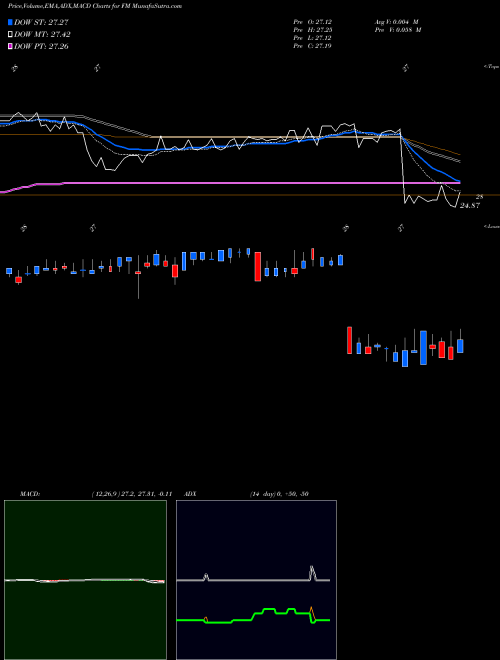The width and height of the screenshot is (500, 660).
Task: Click the 'Pre V: 0.058 M' volume text
Action: coord(398,30)
